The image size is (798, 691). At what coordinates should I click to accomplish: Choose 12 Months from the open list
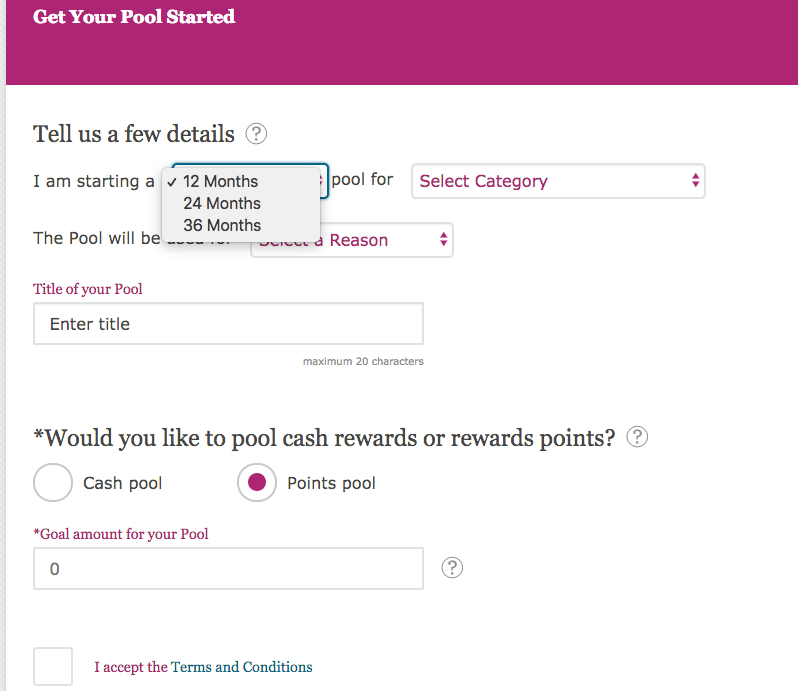click(221, 181)
